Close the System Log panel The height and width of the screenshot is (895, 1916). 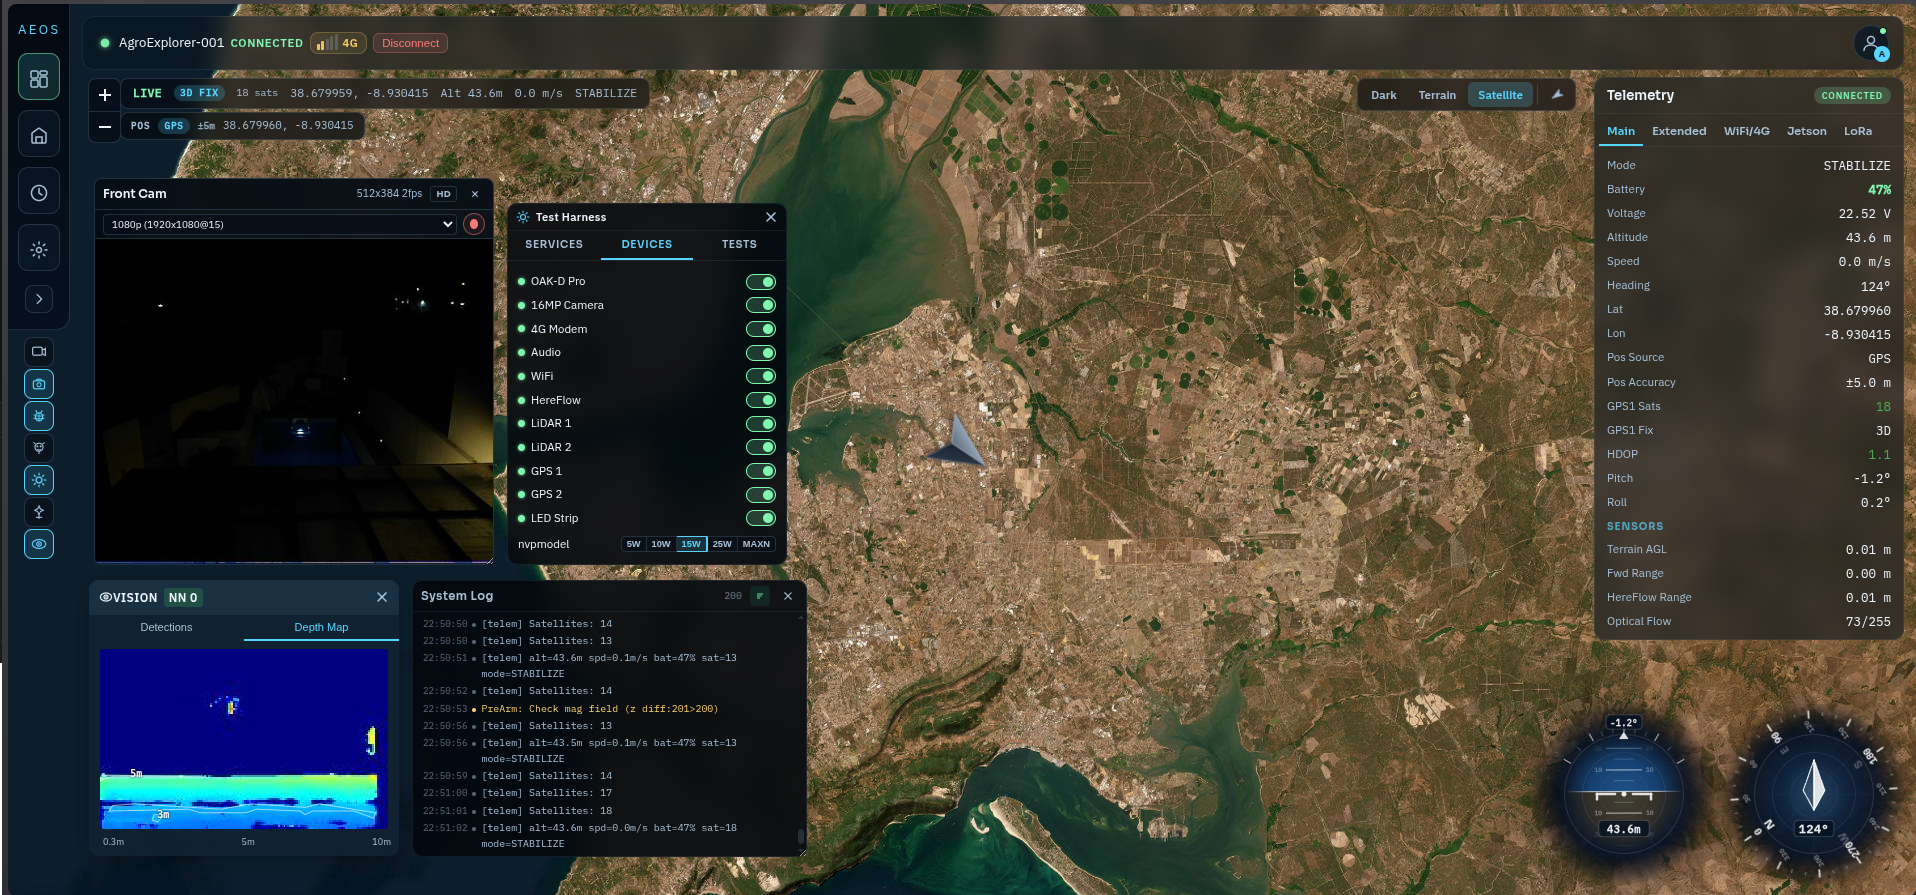[x=788, y=596]
